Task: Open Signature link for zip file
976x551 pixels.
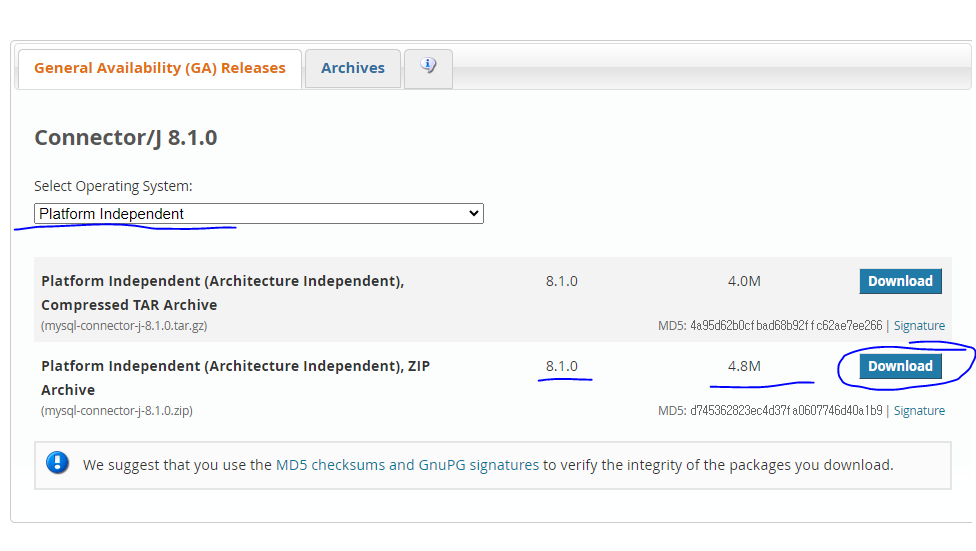Action: click(919, 411)
